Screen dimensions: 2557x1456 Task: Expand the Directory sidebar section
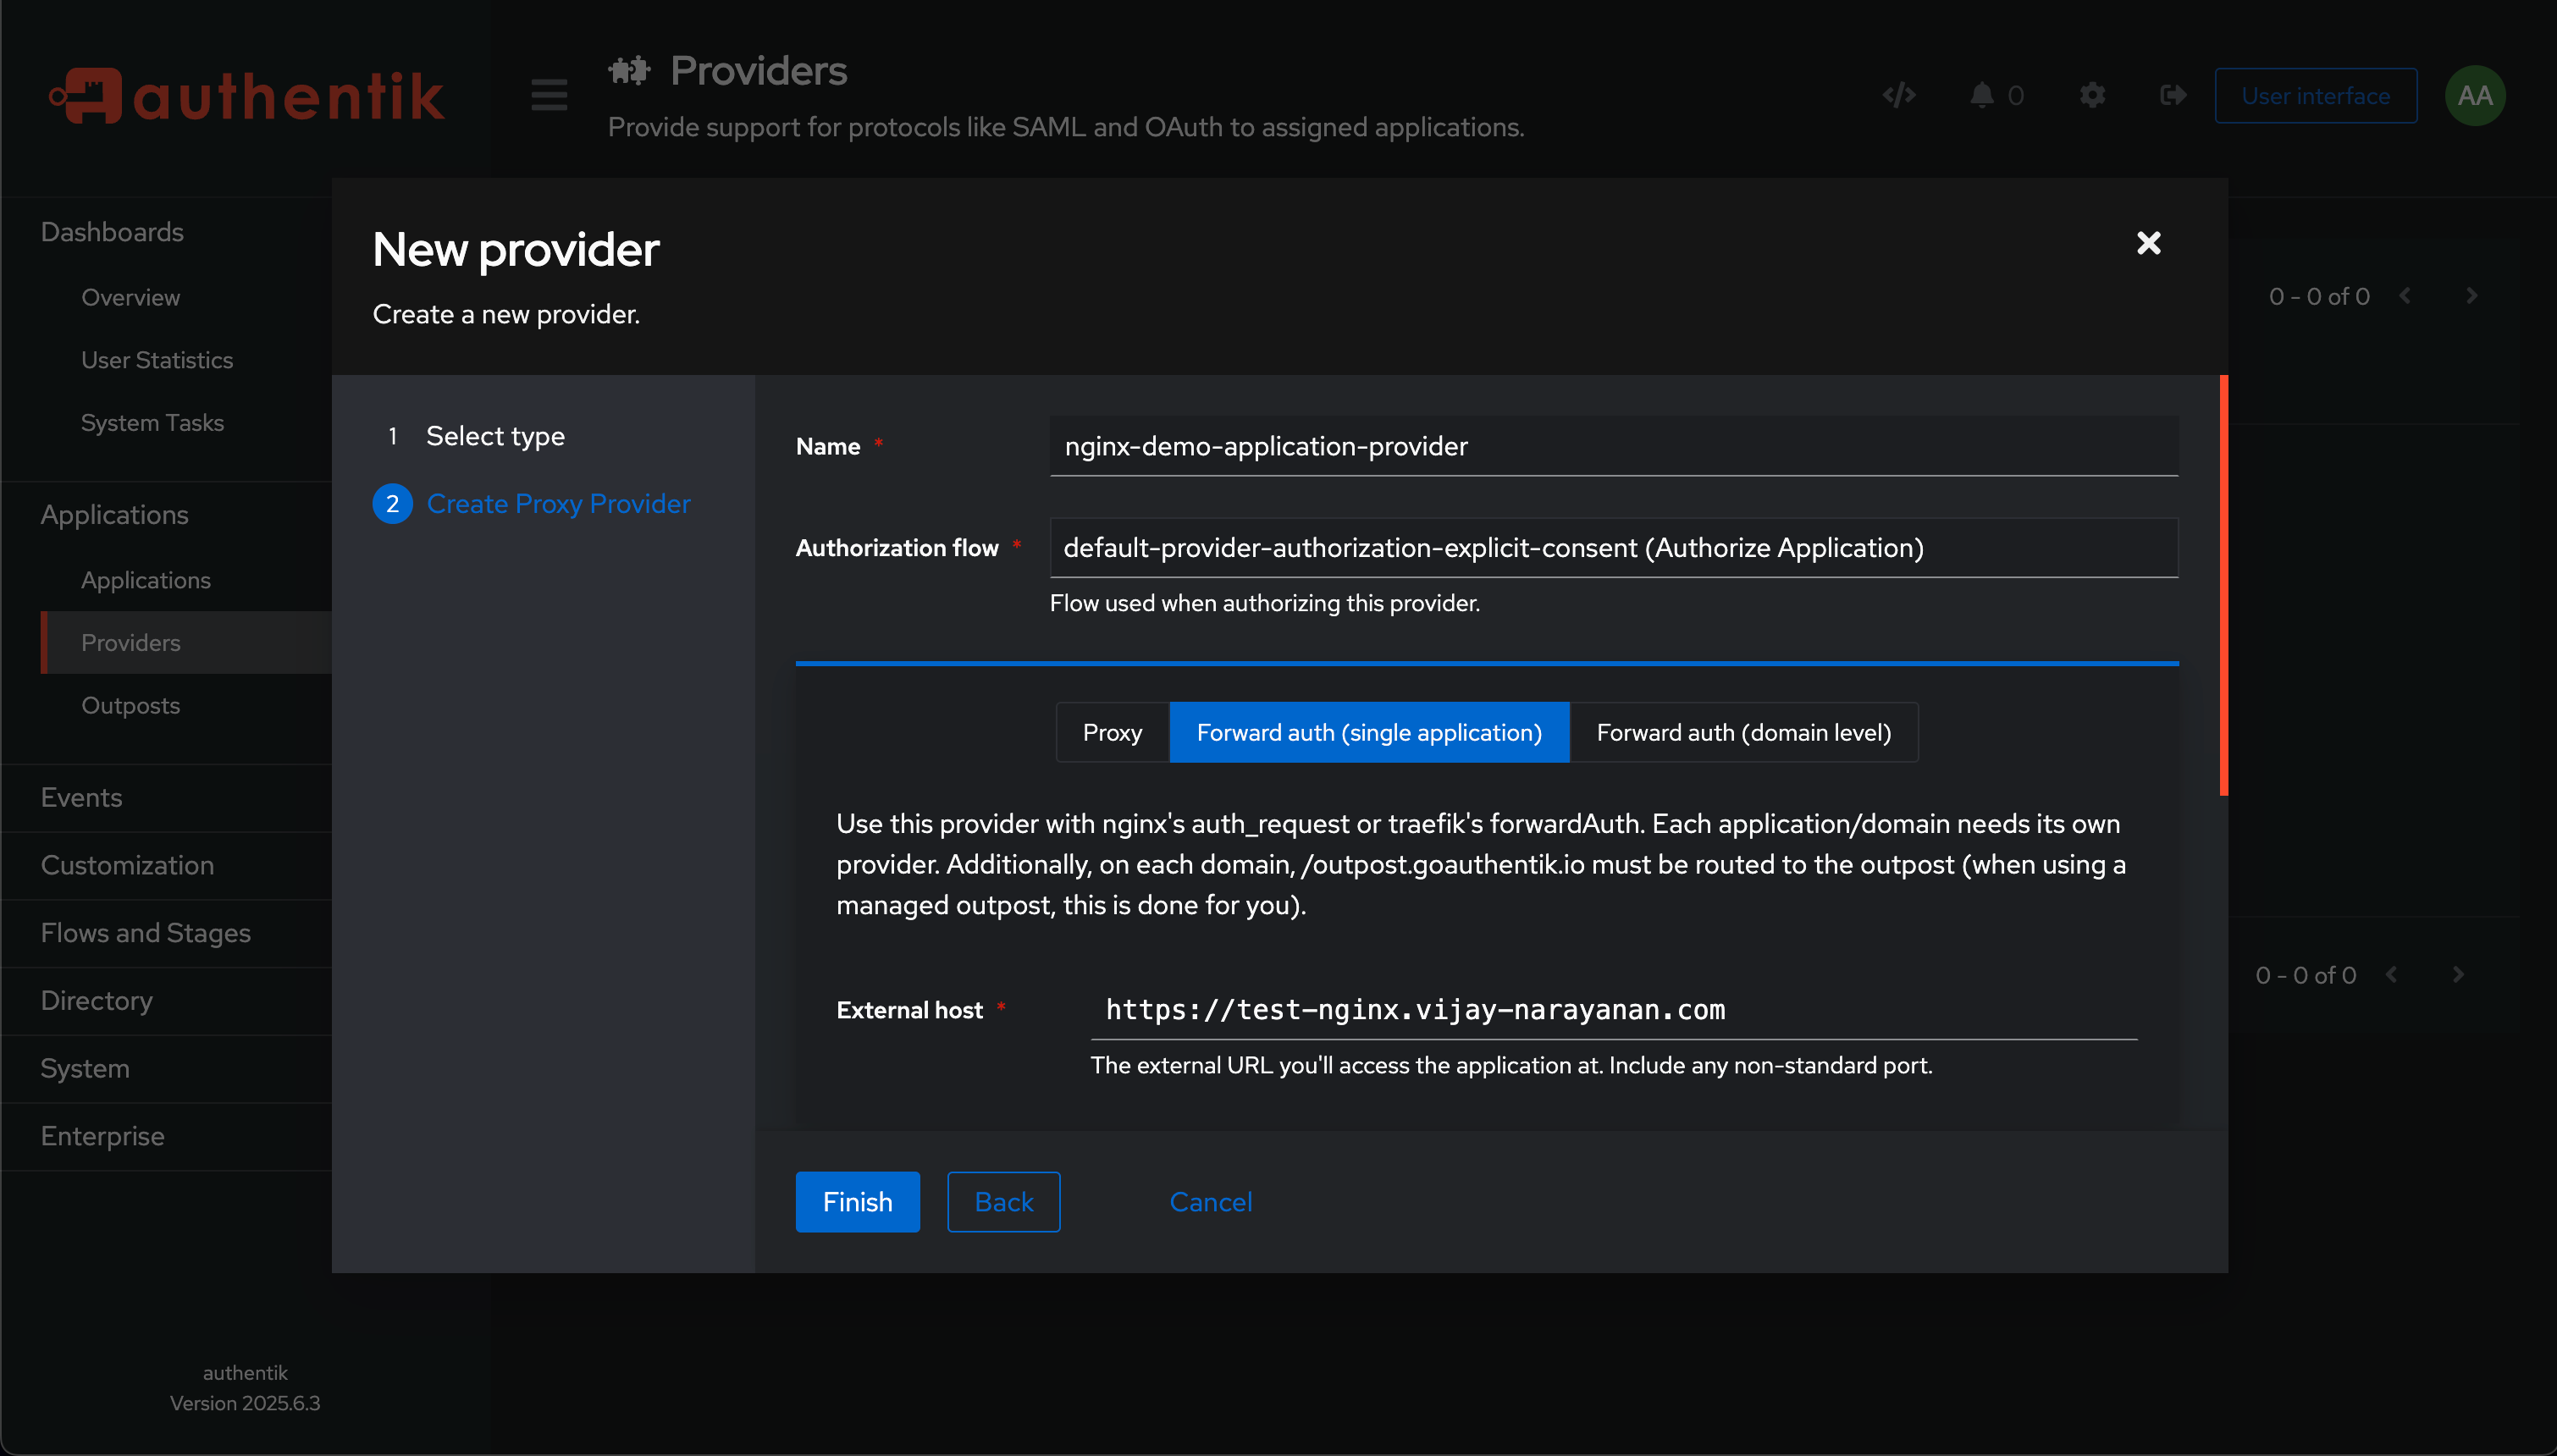[96, 1001]
